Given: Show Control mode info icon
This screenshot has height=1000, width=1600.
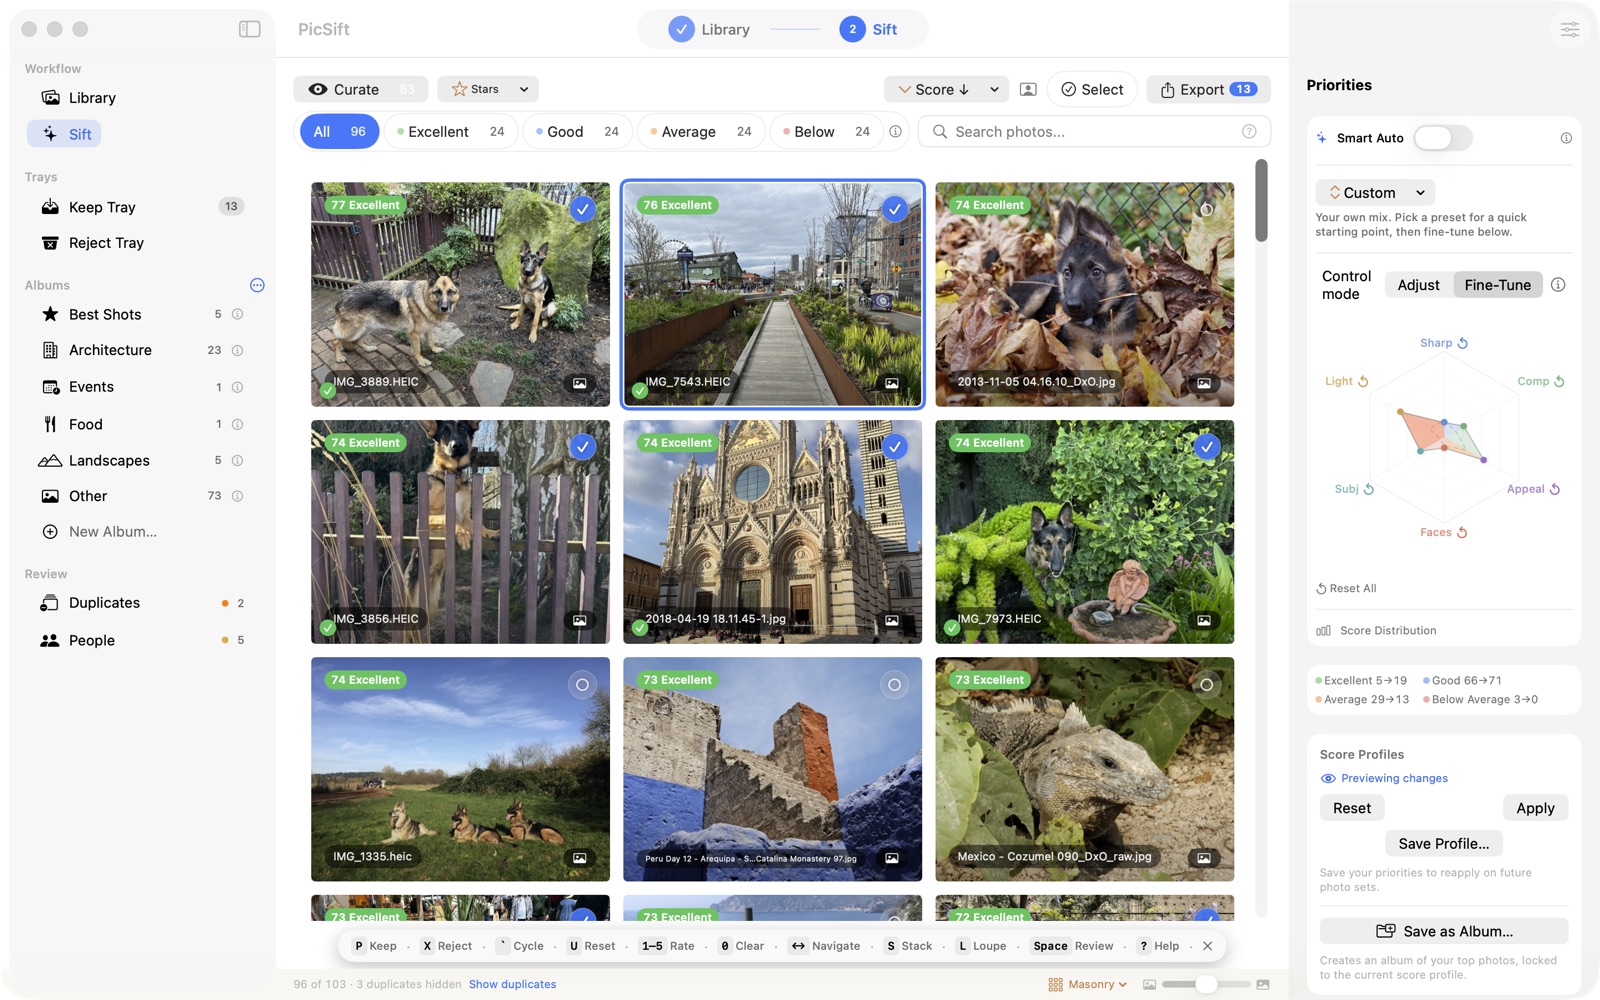Looking at the screenshot, I should tap(1558, 285).
